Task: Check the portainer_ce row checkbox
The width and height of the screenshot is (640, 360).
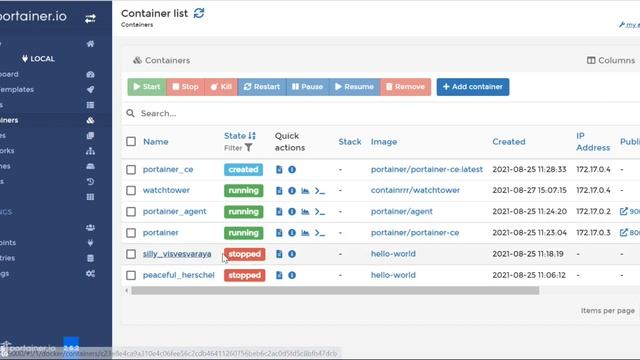Action: [131, 169]
